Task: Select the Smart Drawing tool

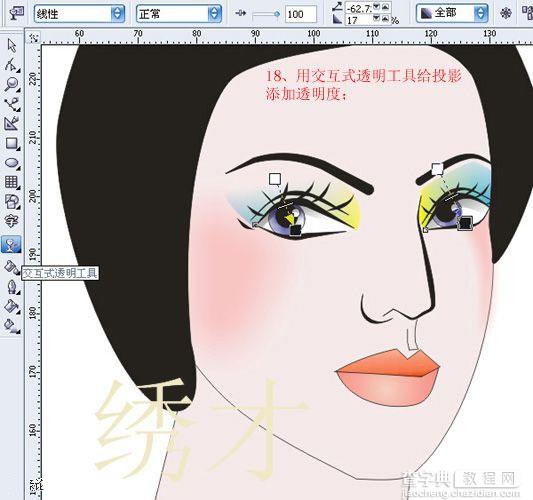Action: point(12,123)
